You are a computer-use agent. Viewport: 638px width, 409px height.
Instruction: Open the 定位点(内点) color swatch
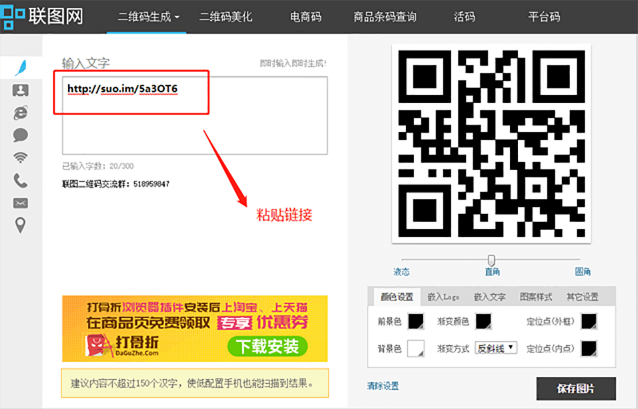point(589,349)
